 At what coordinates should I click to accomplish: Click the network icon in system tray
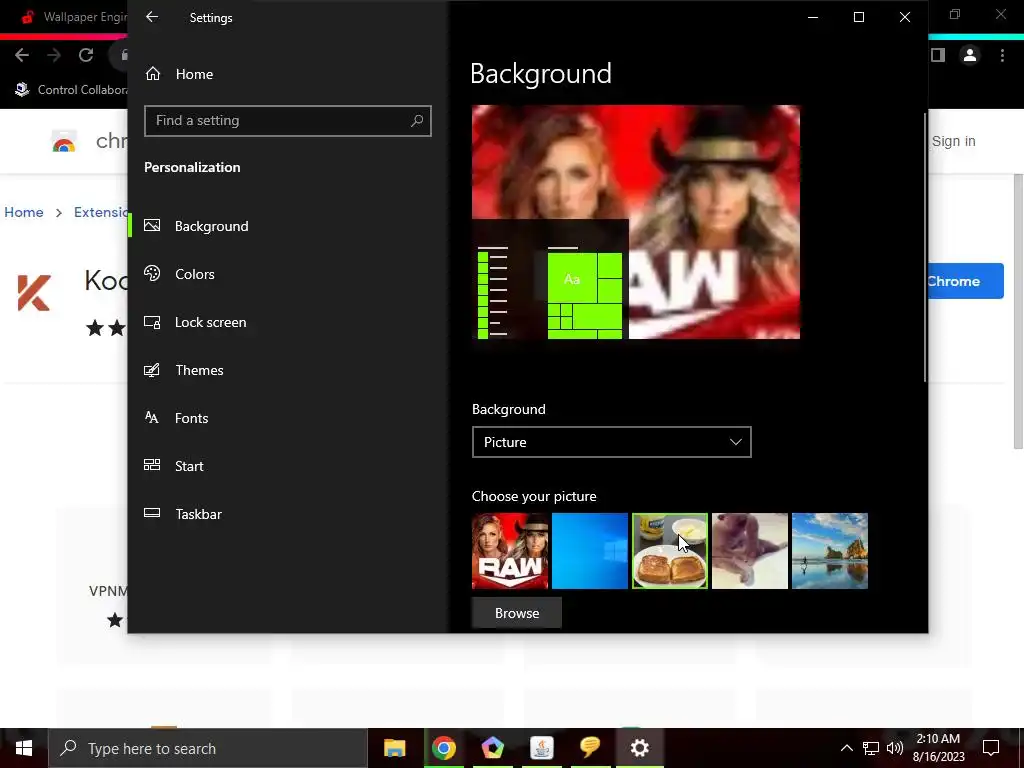[x=871, y=748]
